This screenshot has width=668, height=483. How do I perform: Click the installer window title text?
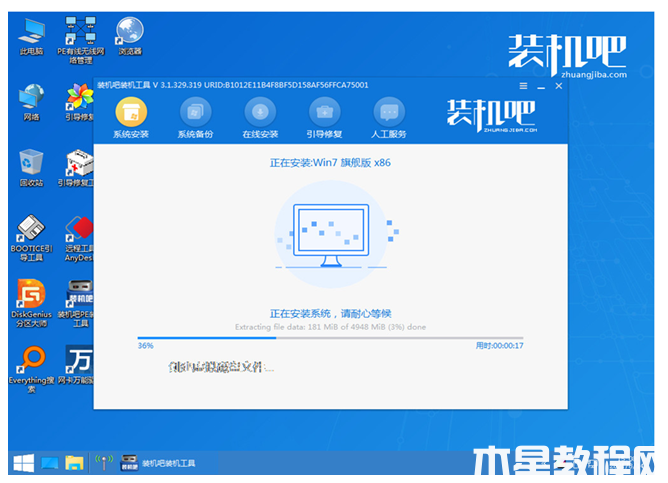click(233, 85)
